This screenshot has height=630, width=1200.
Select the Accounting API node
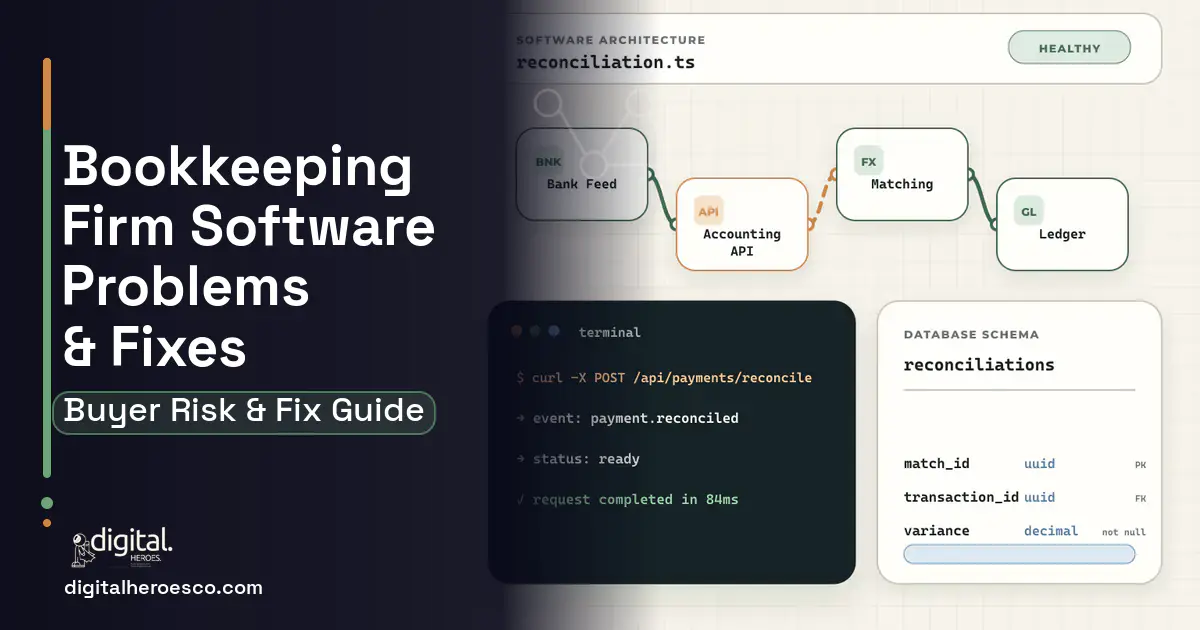[742, 224]
